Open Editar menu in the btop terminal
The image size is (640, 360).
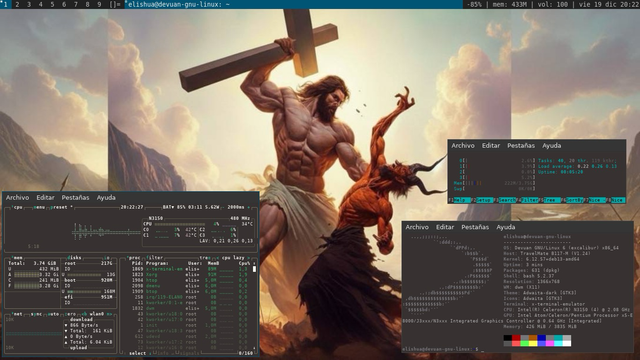(x=45, y=198)
